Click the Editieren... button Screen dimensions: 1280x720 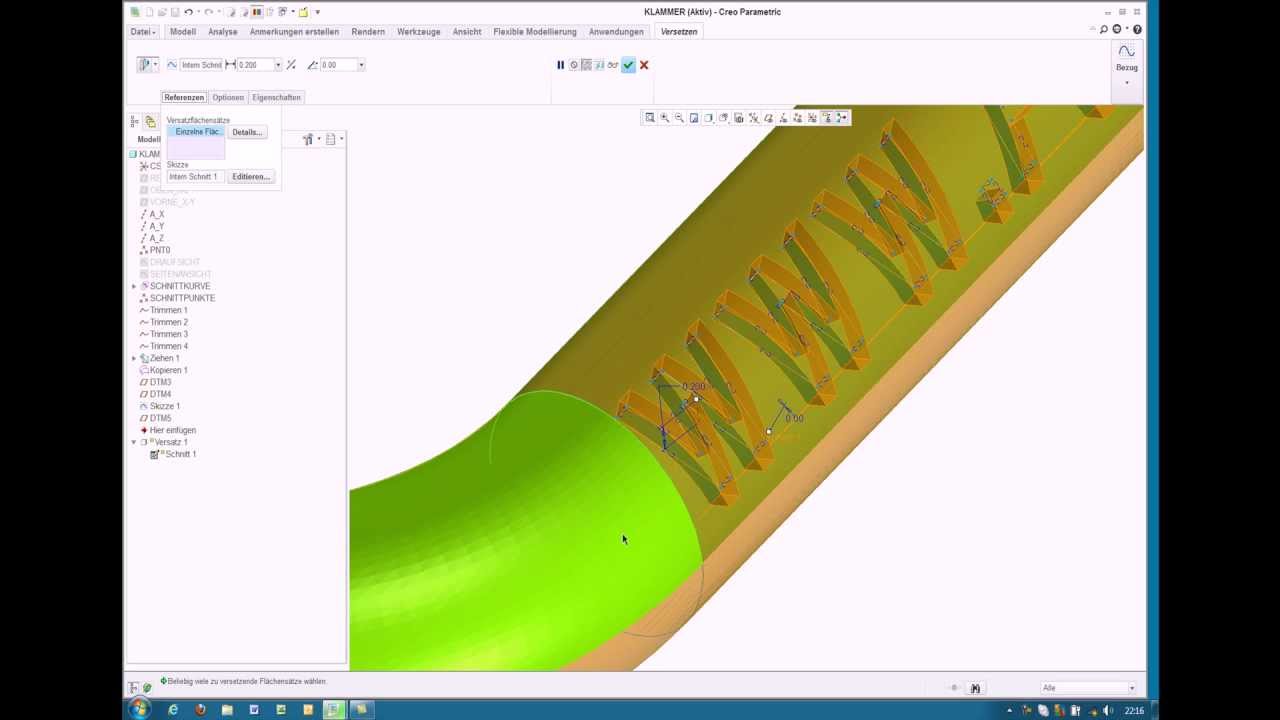250,177
